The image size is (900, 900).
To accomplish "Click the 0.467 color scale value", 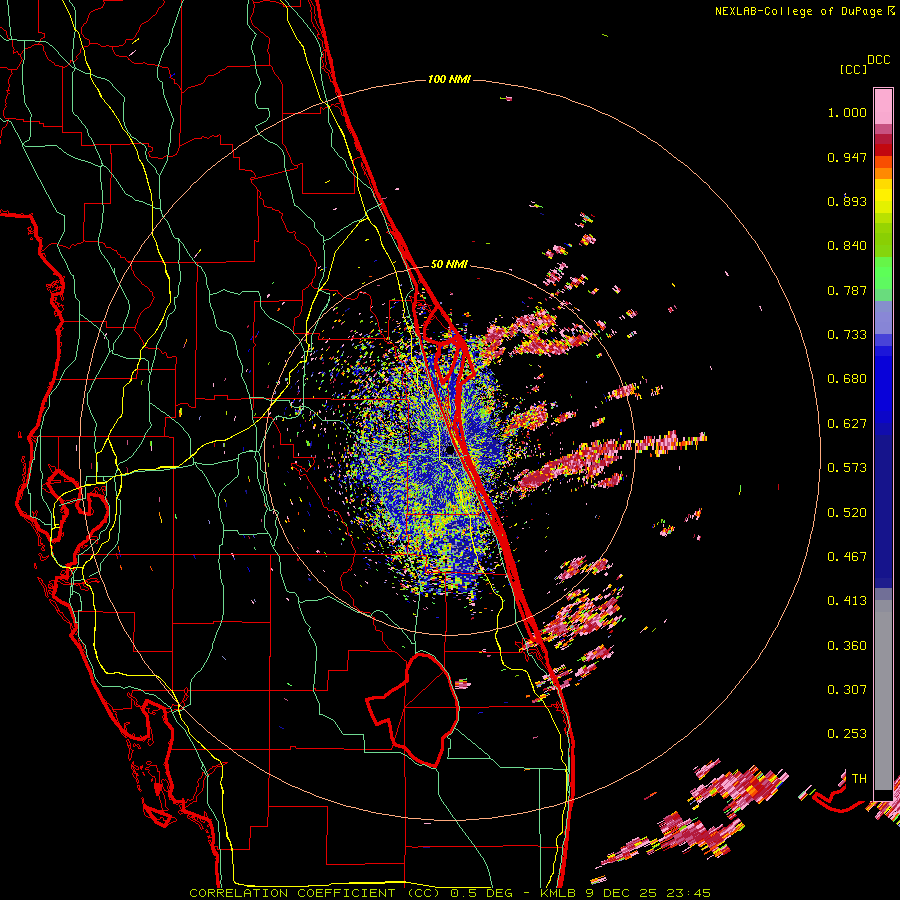I will (847, 557).
